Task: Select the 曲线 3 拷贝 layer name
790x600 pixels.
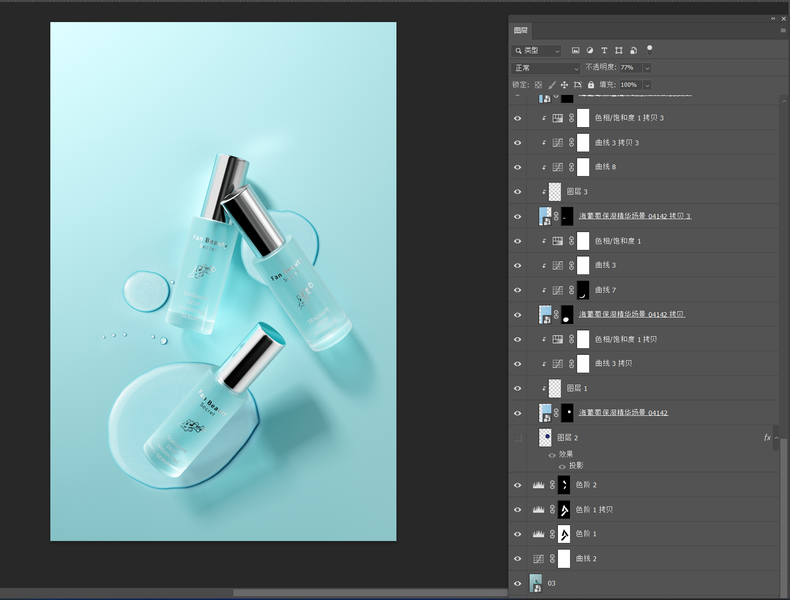Action: tap(613, 364)
